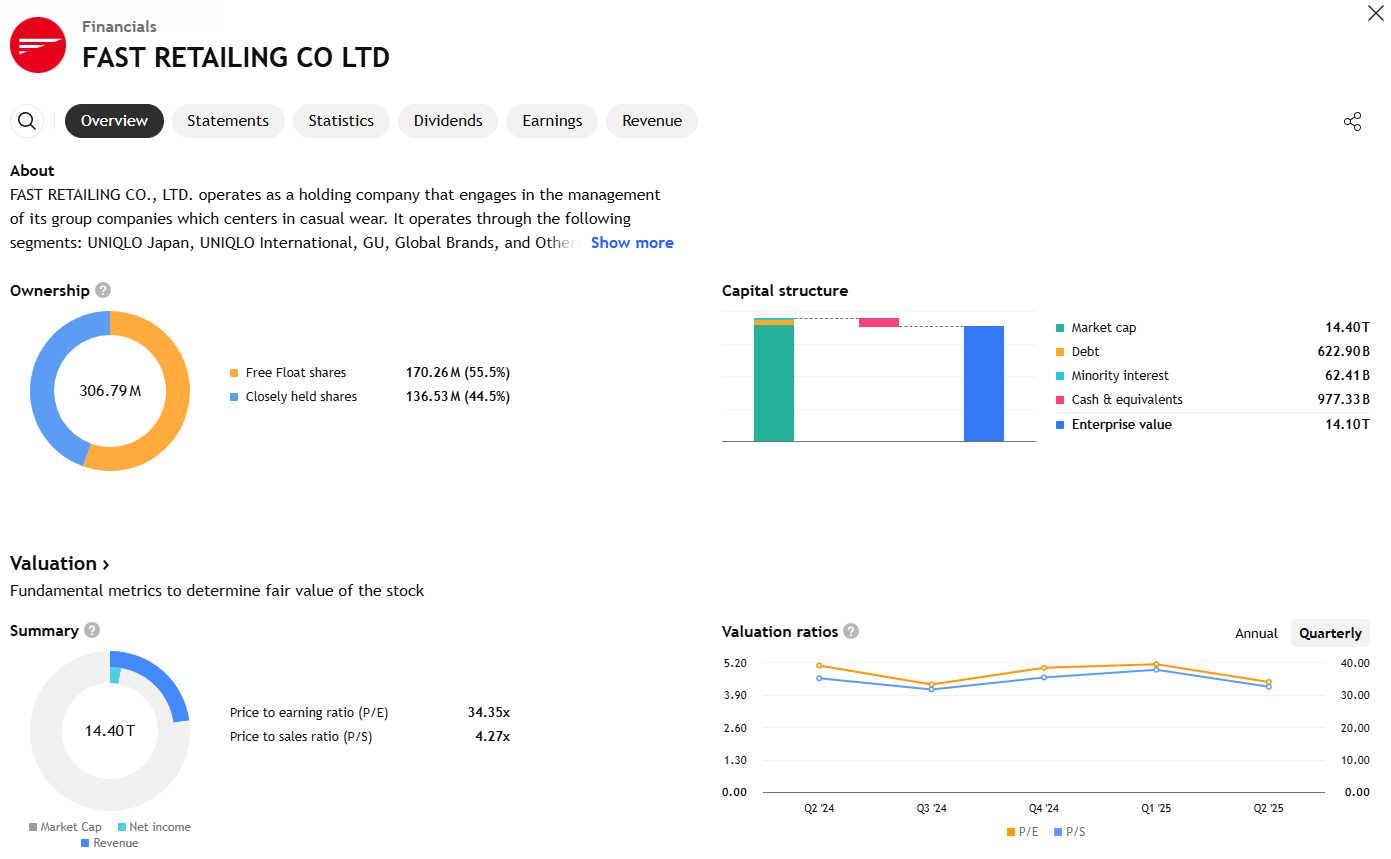Switch to the Revenue tab

pos(652,121)
